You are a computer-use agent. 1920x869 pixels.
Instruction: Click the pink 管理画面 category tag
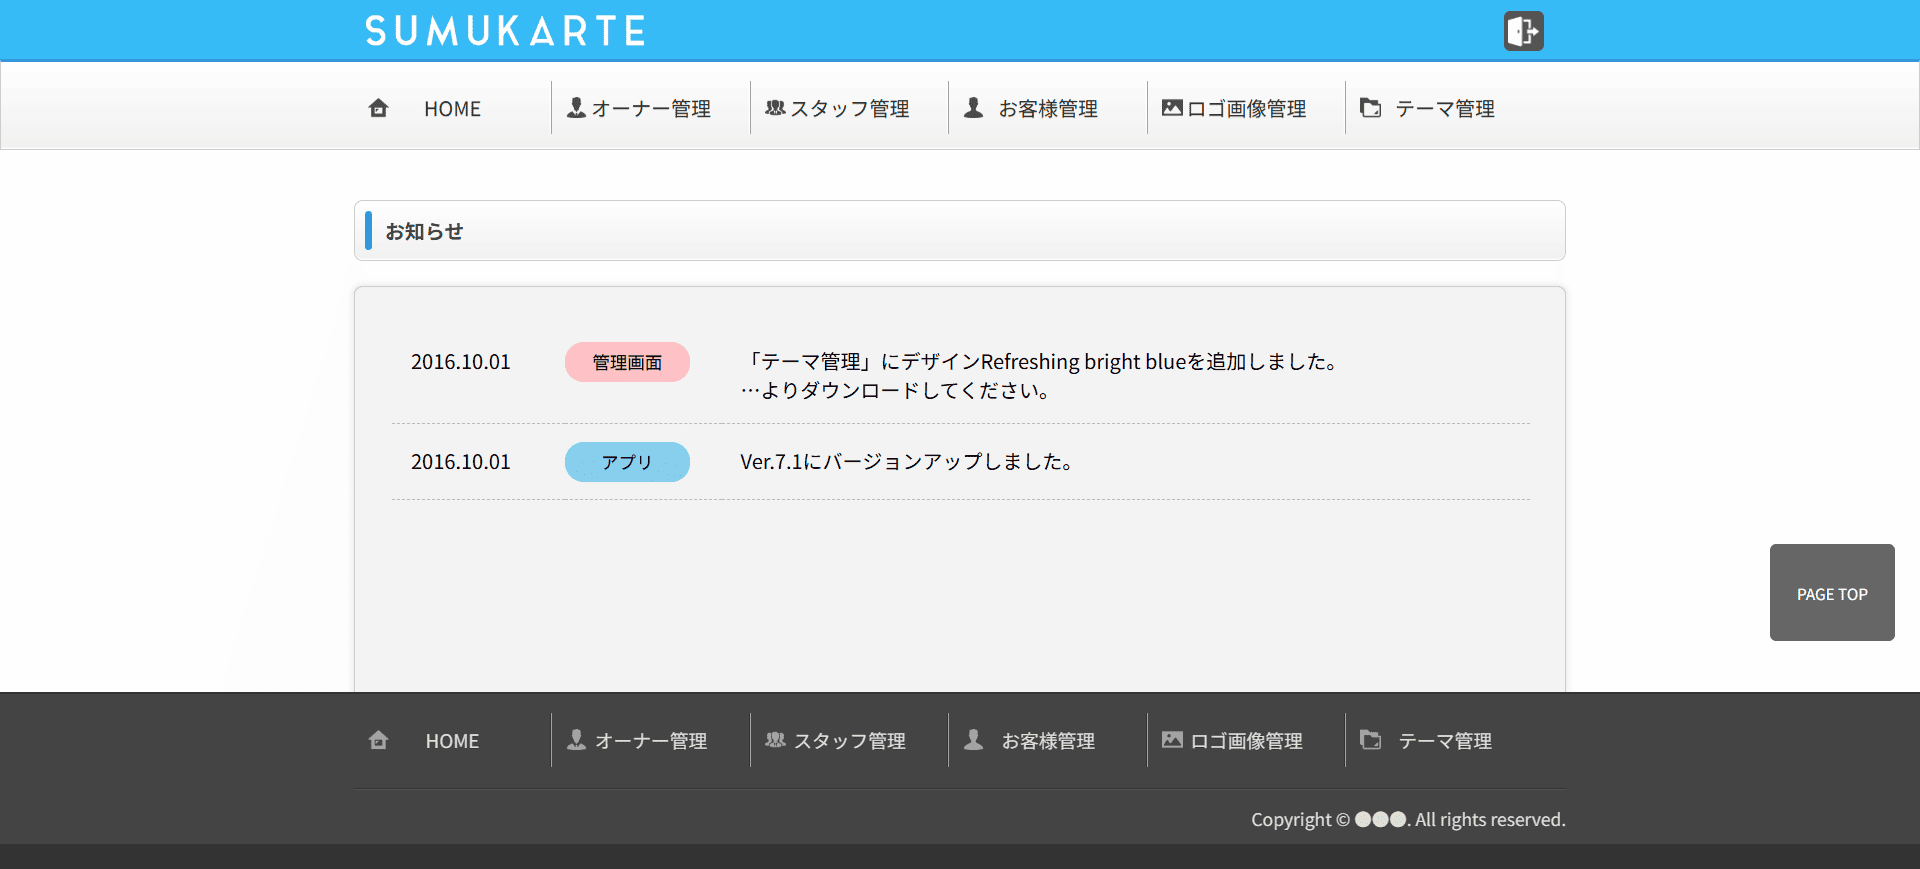pos(627,362)
